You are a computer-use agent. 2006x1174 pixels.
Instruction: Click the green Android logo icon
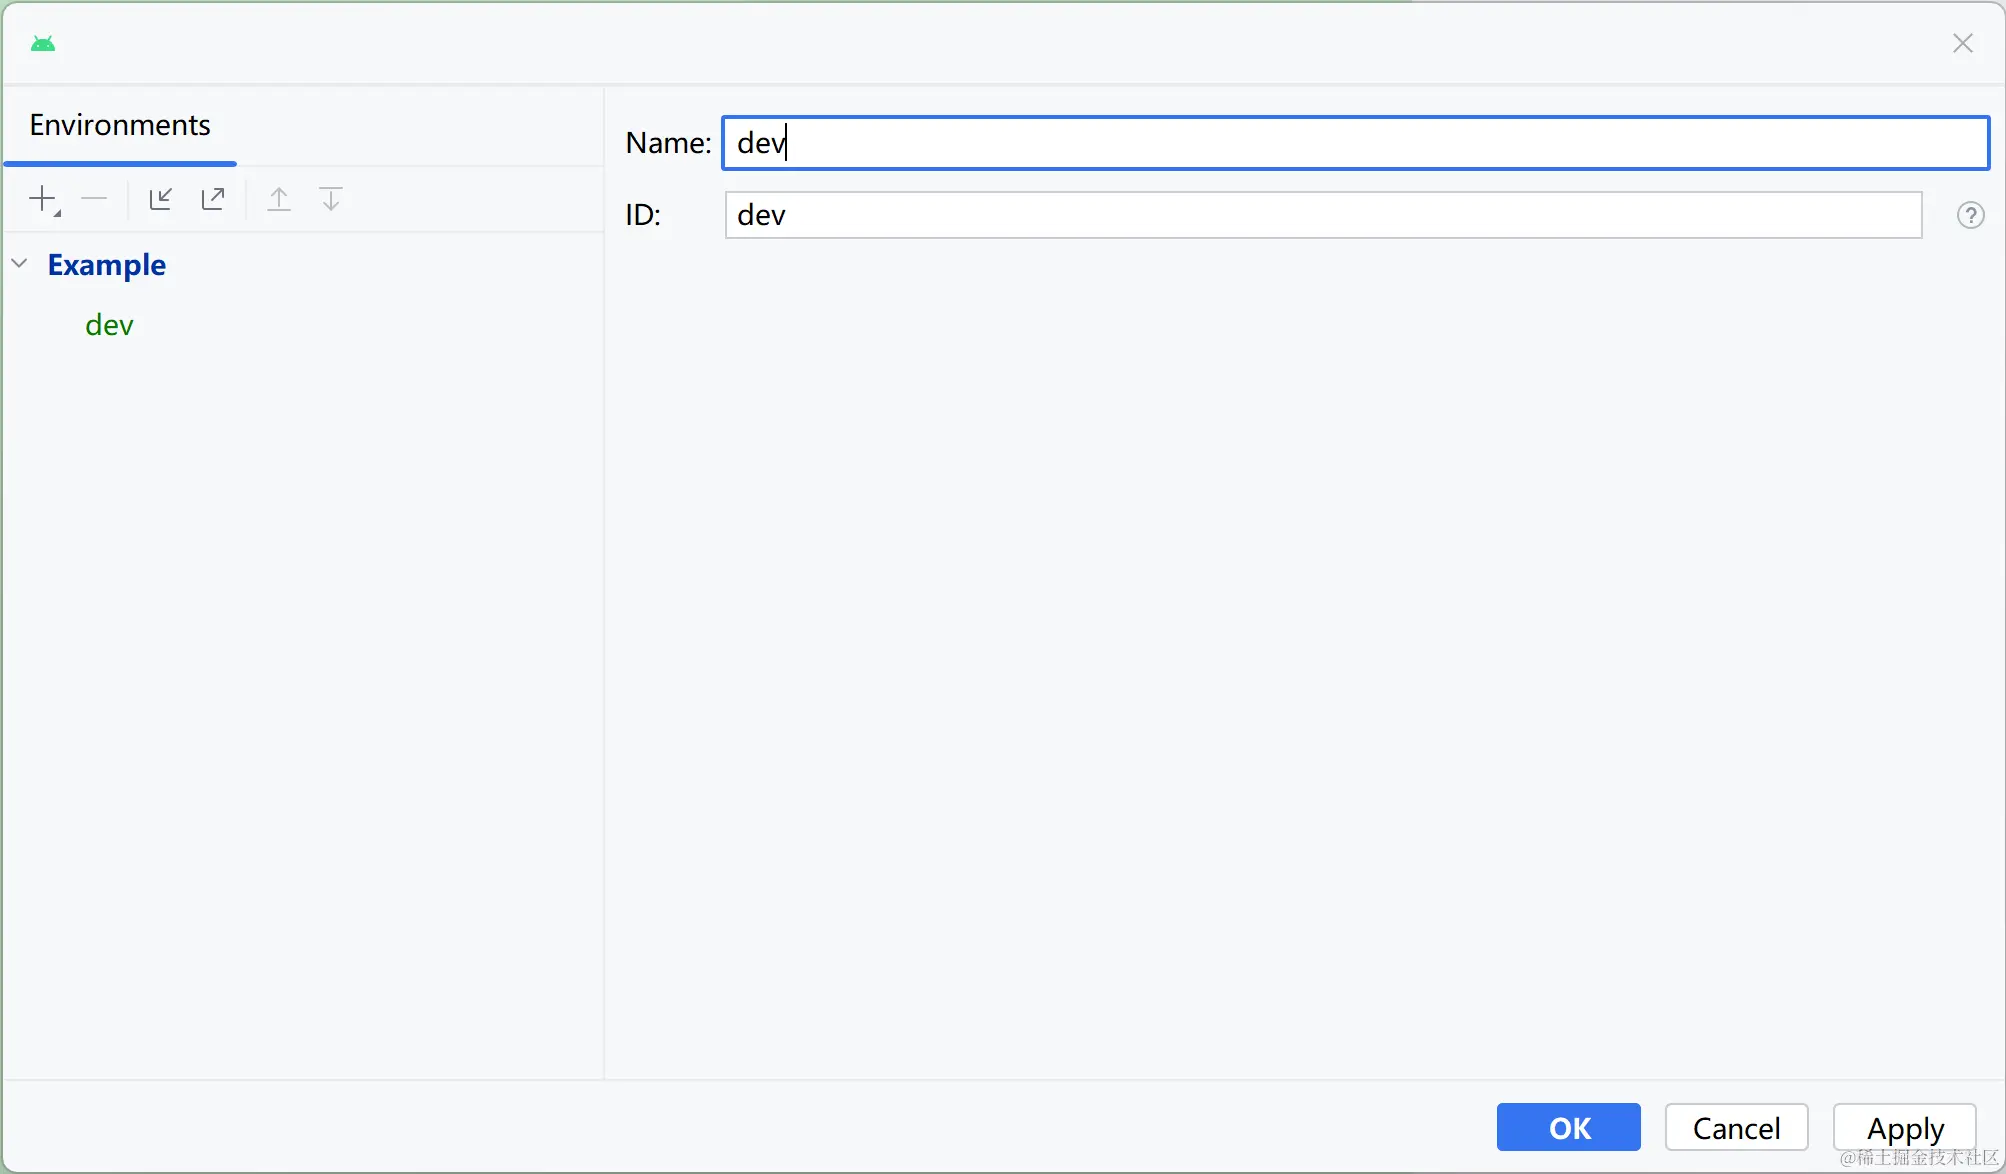(x=43, y=43)
